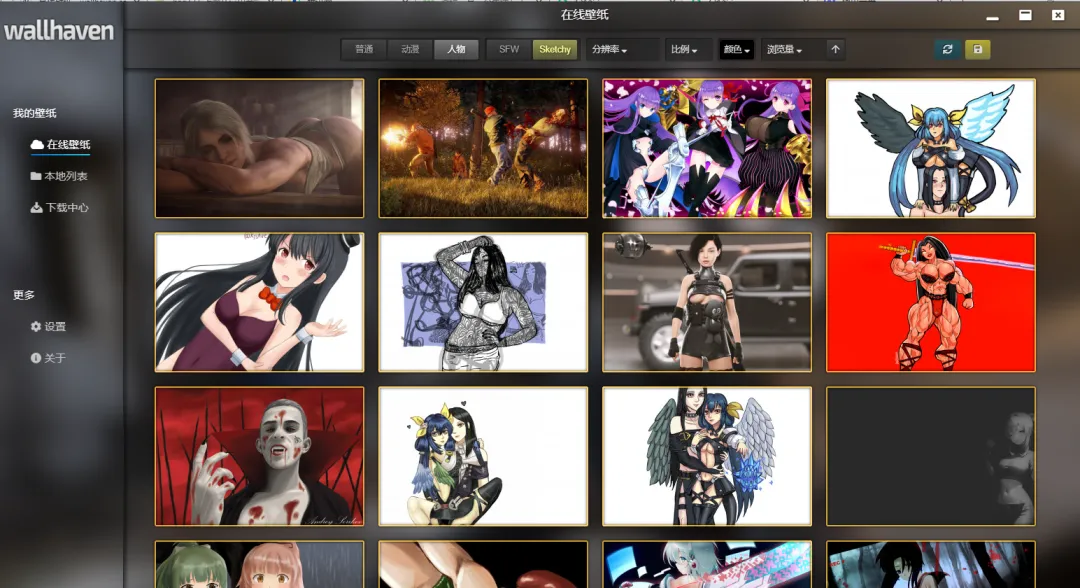Open 设置 in the sidebar
This screenshot has height=588, width=1080.
[48, 326]
